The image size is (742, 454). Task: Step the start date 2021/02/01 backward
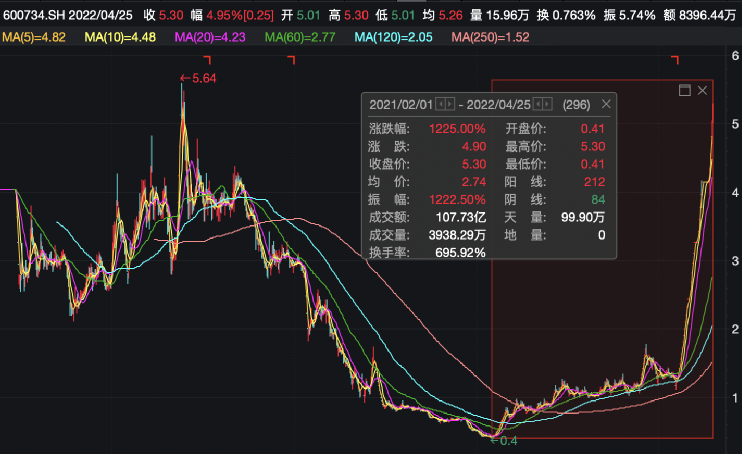pyautogui.click(x=440, y=104)
